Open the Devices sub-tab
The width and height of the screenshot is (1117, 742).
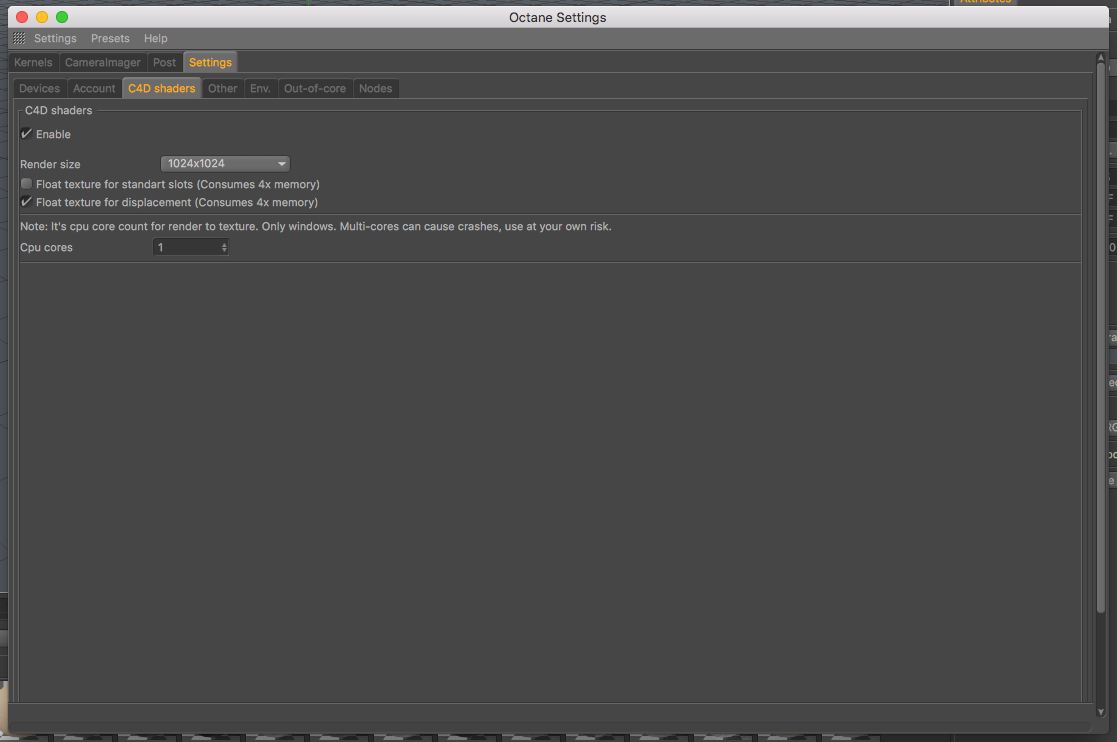pos(40,88)
